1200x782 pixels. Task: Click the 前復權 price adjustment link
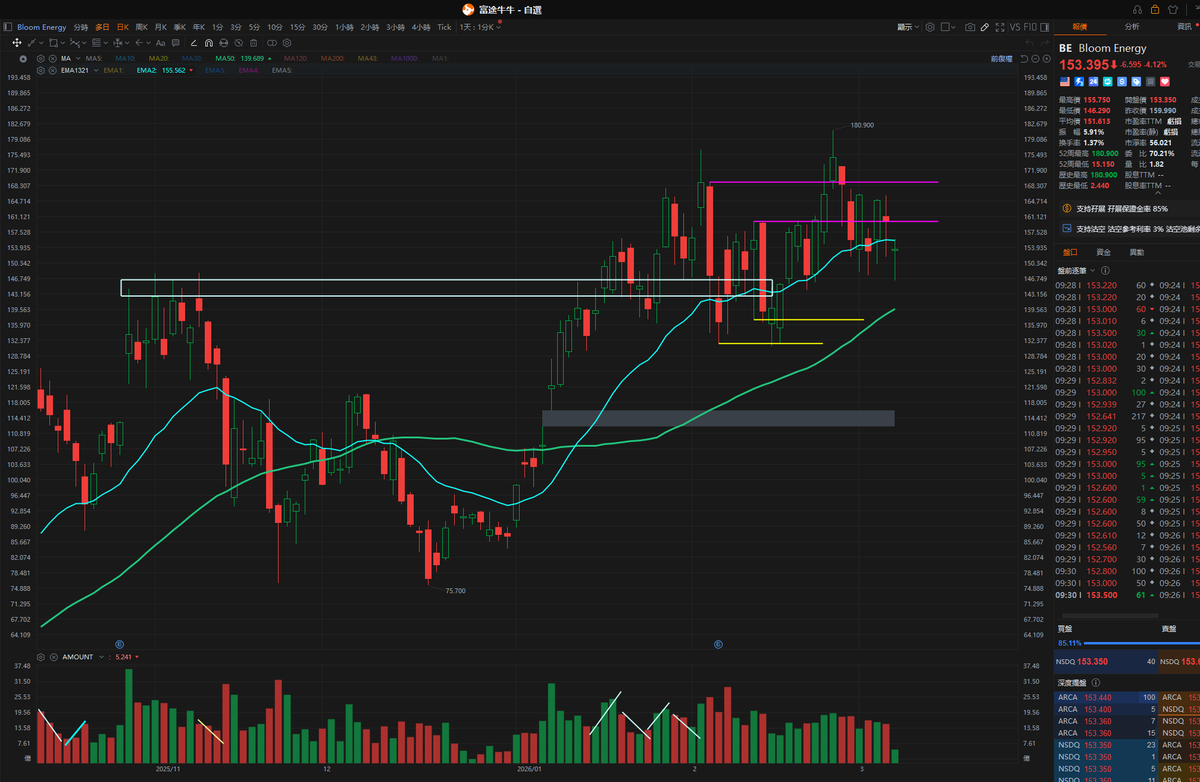[1001, 59]
